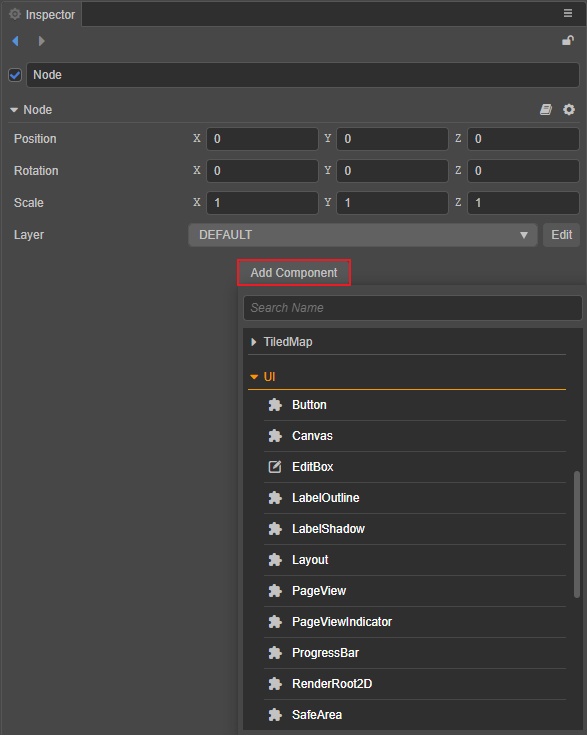This screenshot has height=735, width=587.
Task: Click the Position X field
Action: pyautogui.click(x=263, y=139)
